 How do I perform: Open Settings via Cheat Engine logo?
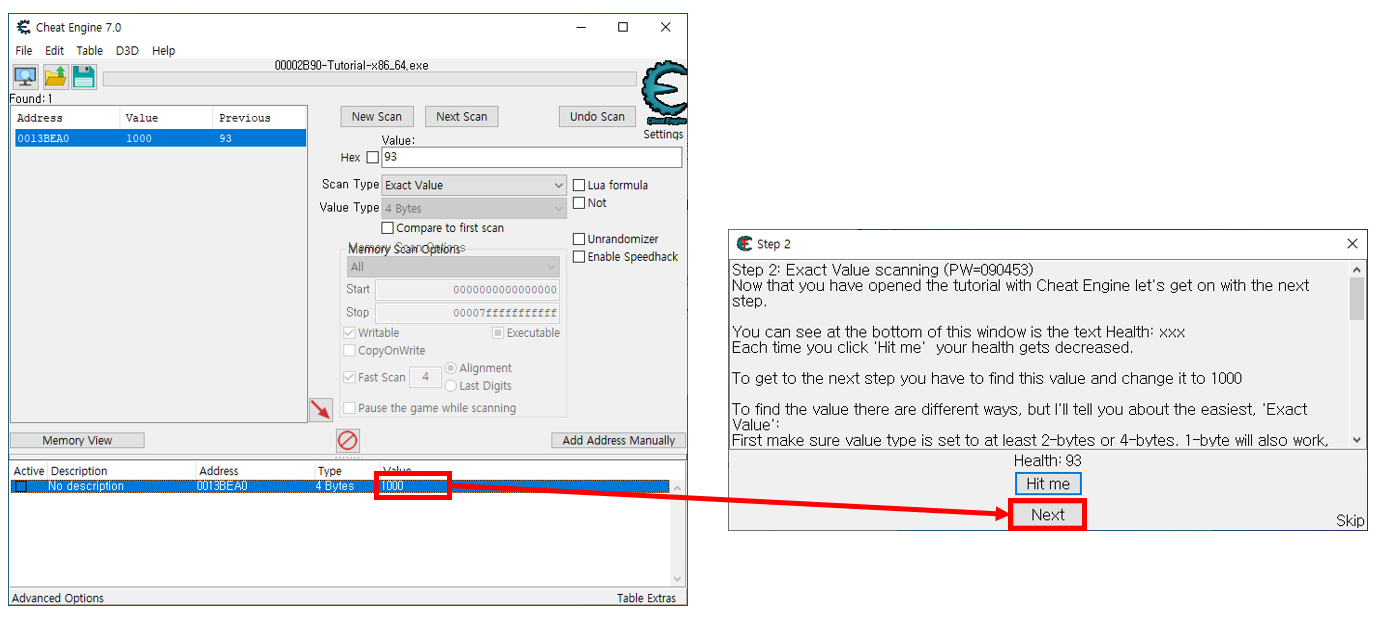click(663, 93)
